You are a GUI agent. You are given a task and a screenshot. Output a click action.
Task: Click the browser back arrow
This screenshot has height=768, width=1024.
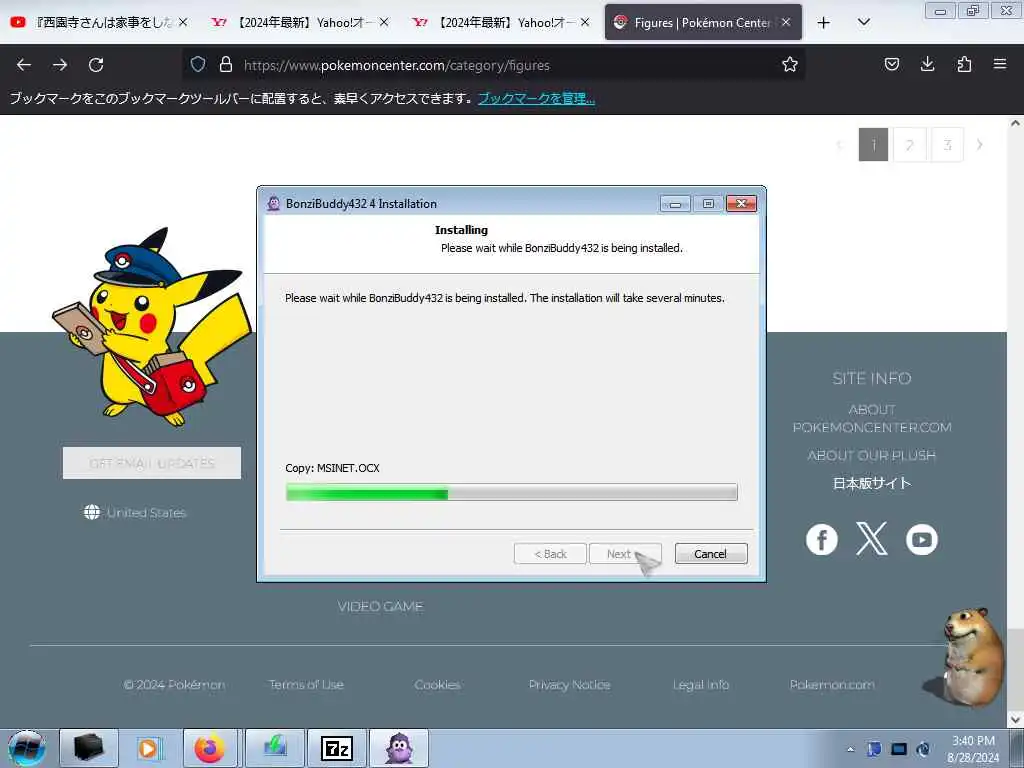pos(24,65)
